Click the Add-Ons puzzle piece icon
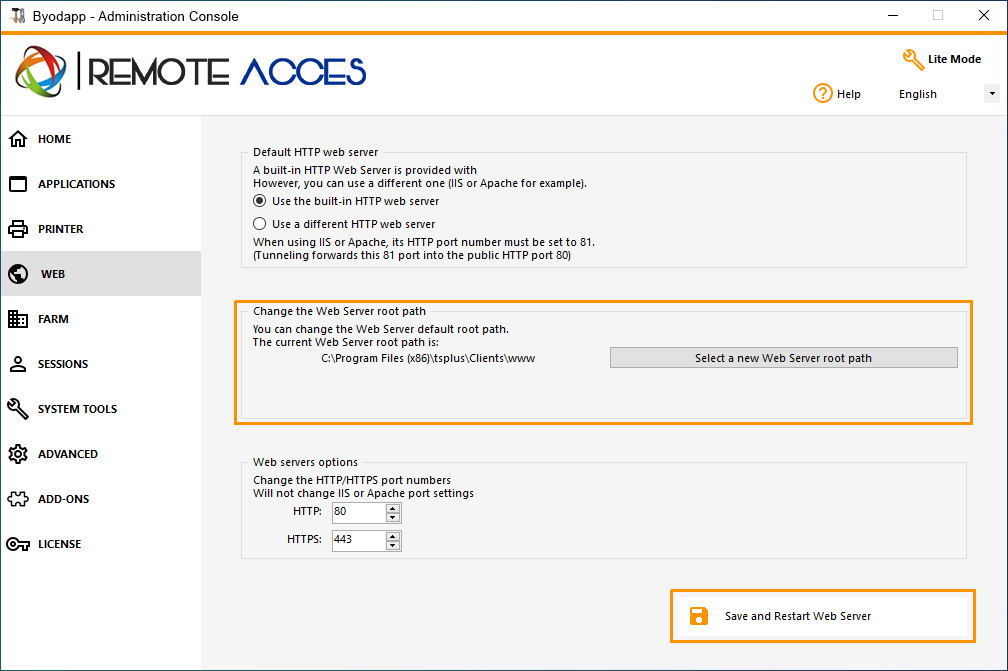 click(x=18, y=499)
